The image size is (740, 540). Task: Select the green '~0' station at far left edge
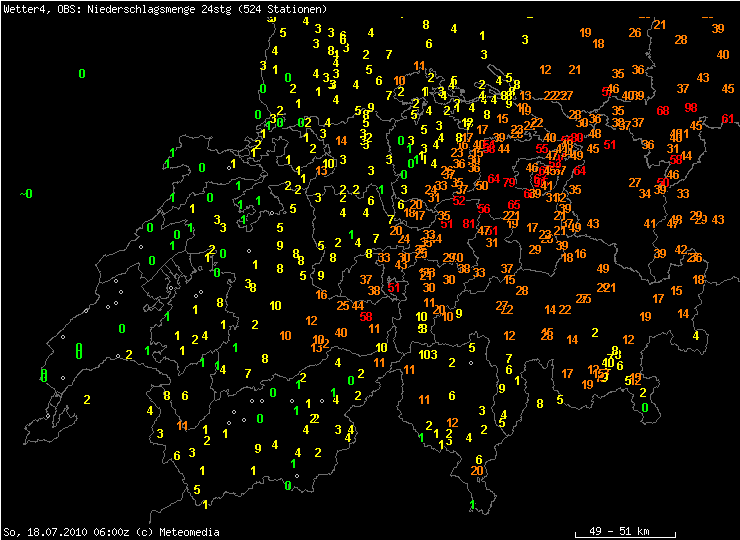(26, 193)
